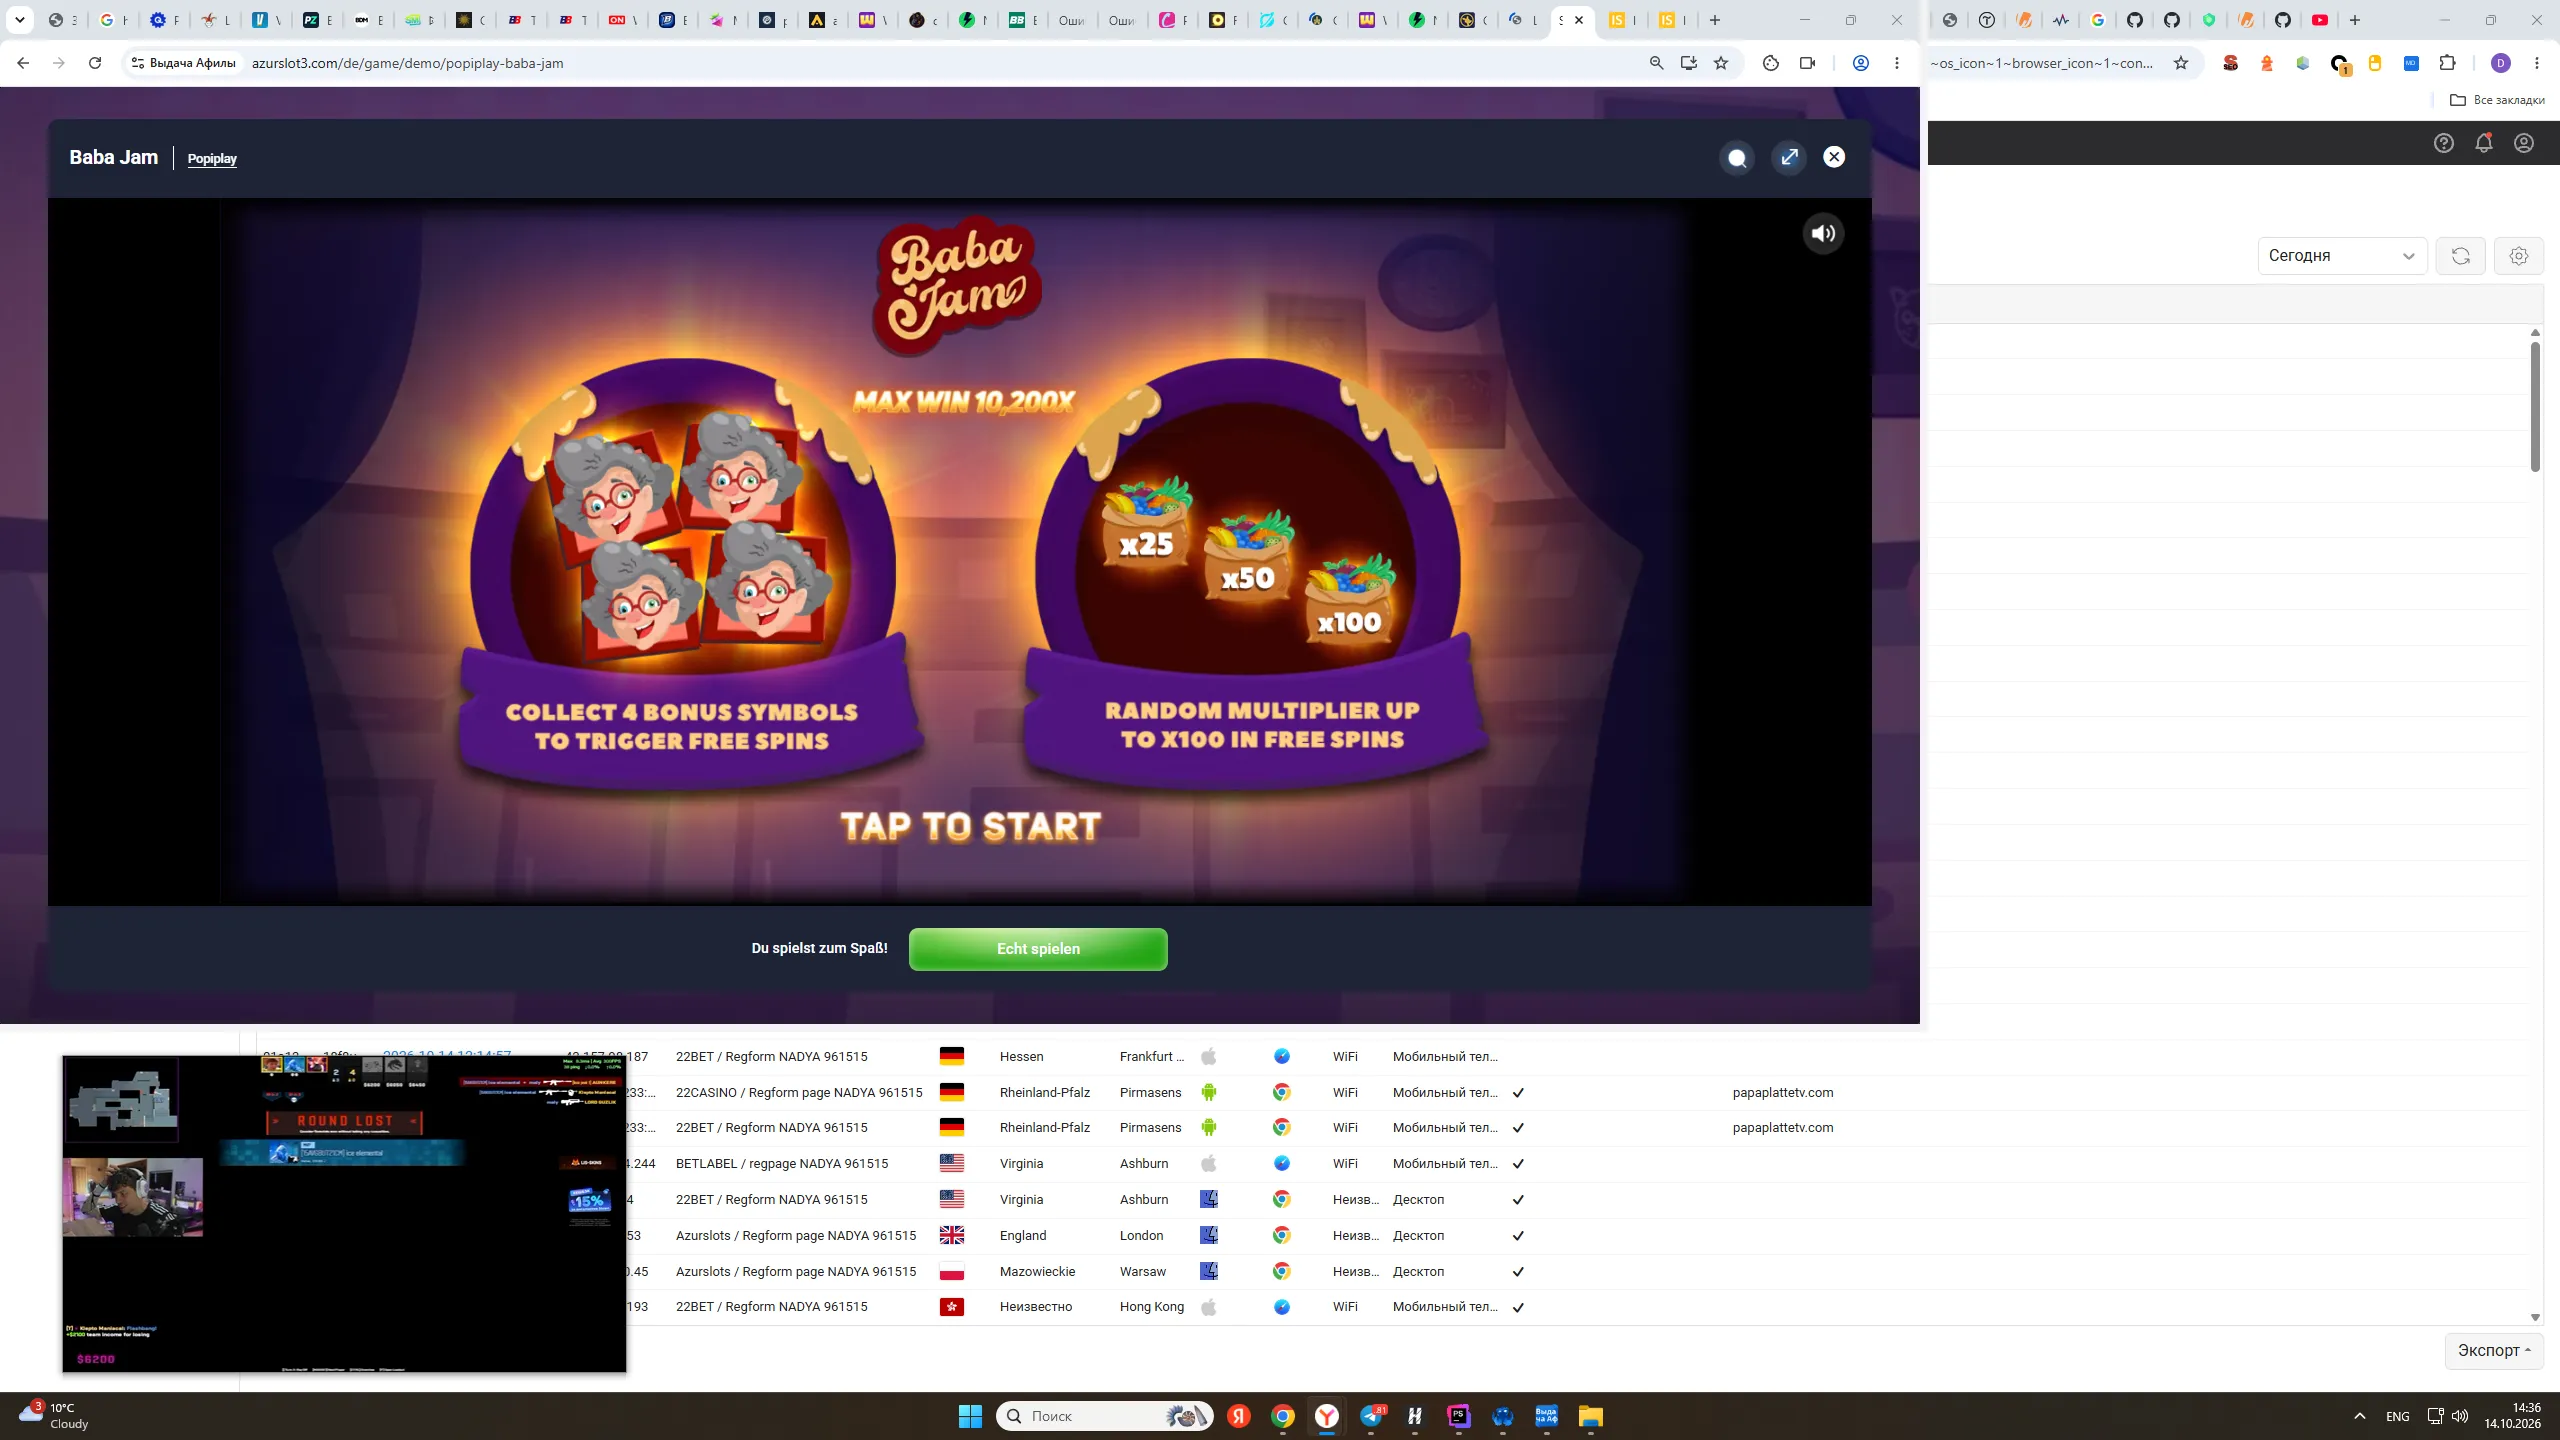The image size is (2560, 1440).
Task: Mute the Baba Jam game sound
Action: (1823, 234)
